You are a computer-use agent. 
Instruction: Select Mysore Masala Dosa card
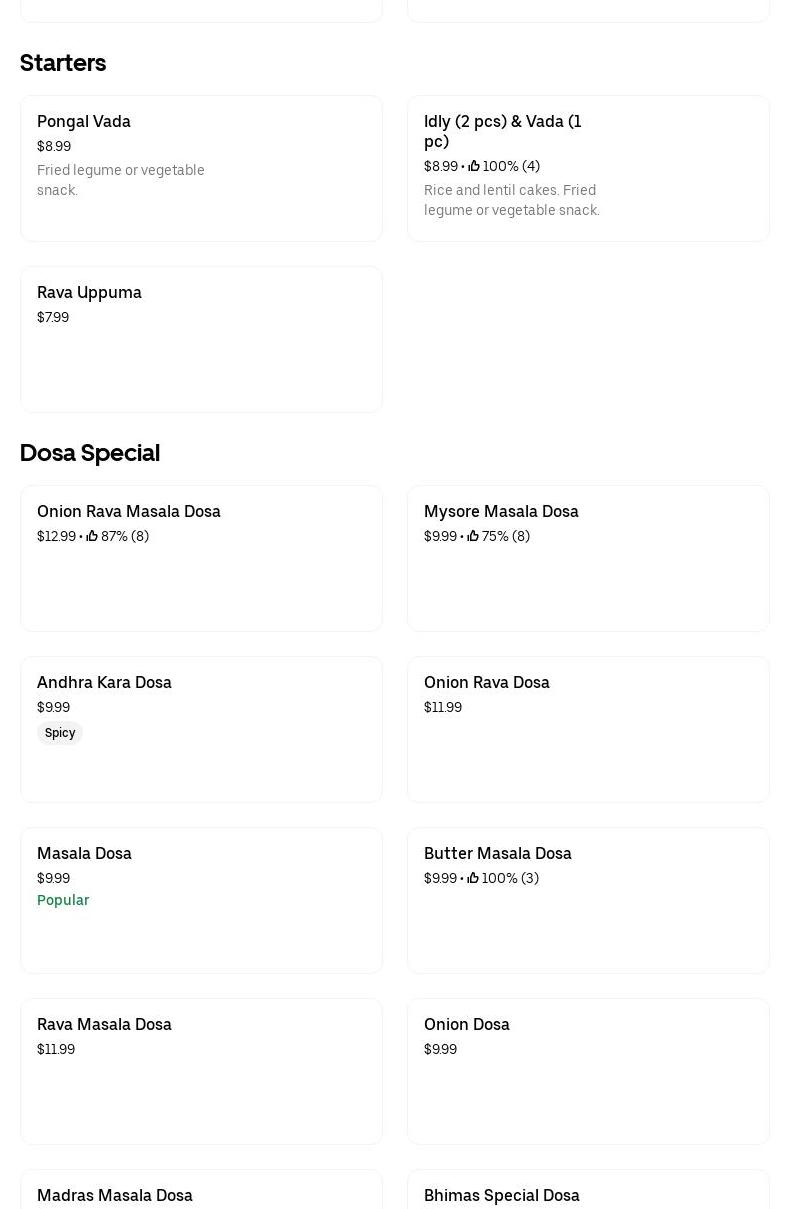point(587,558)
